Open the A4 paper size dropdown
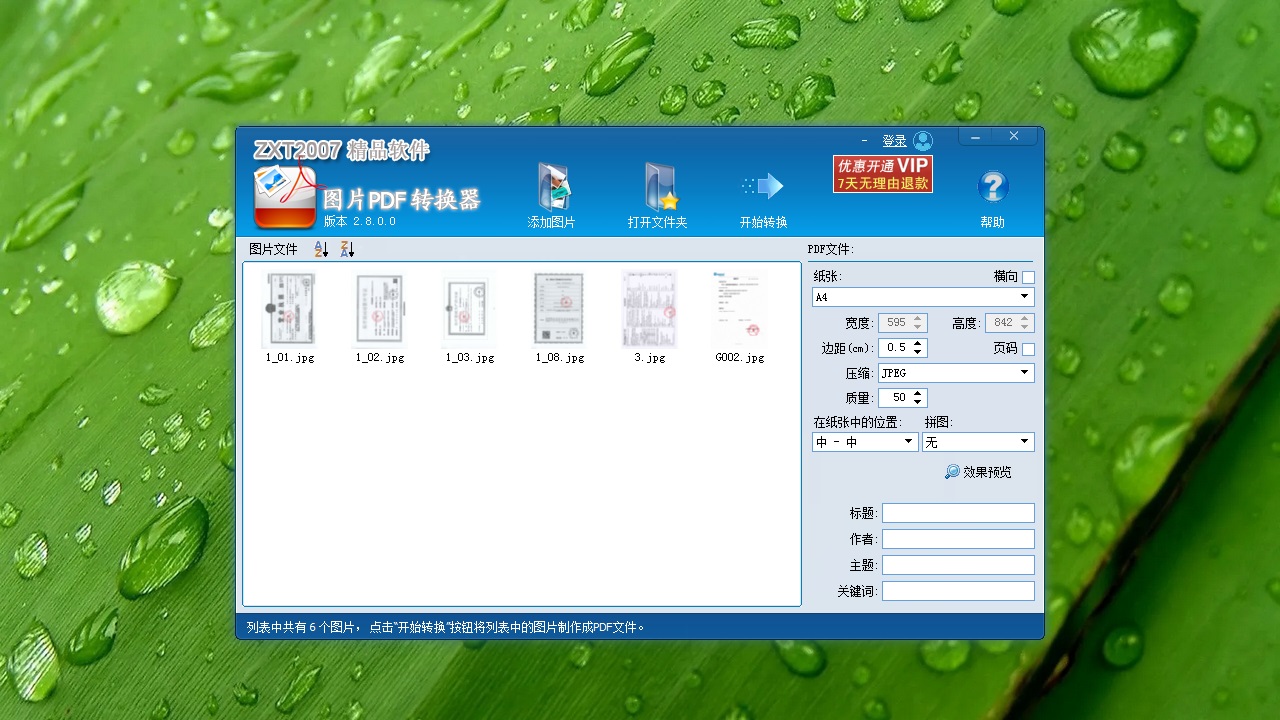The width and height of the screenshot is (1280, 720). (1025, 296)
